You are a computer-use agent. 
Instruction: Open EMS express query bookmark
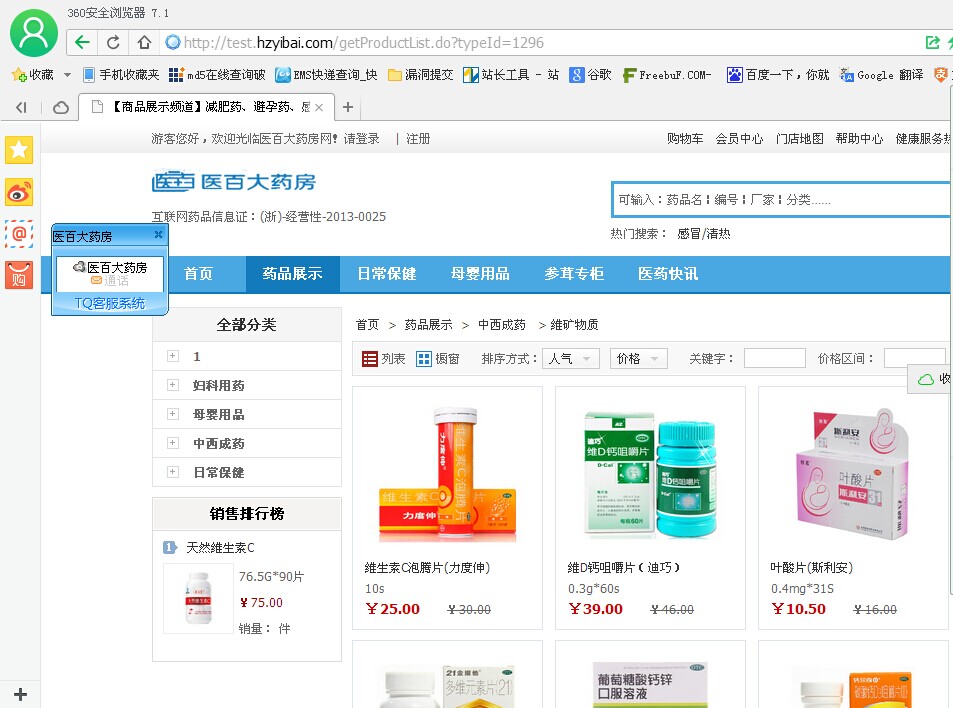point(326,75)
